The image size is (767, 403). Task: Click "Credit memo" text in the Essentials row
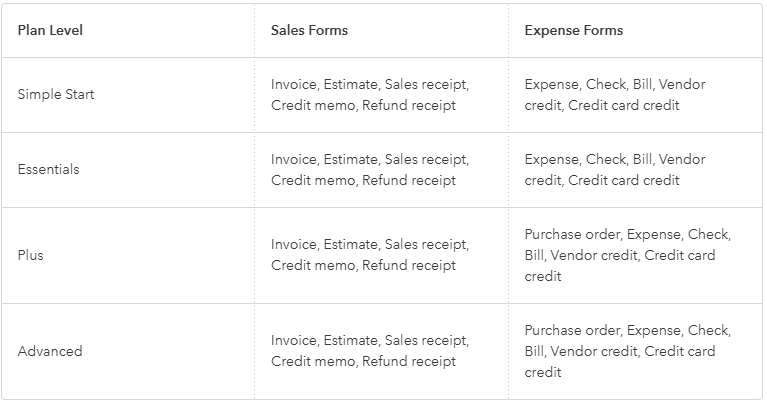coord(312,181)
